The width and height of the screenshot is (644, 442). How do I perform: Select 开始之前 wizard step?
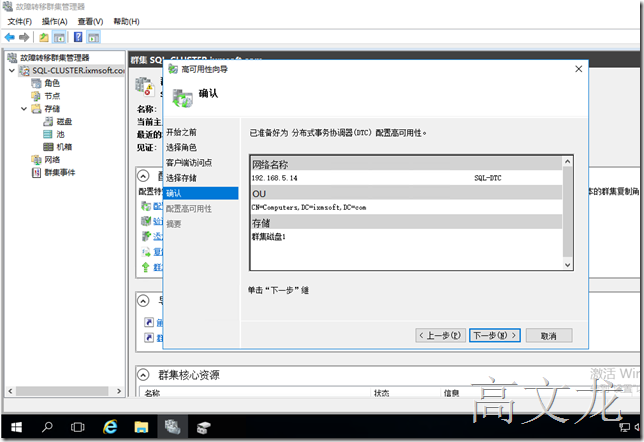click(181, 132)
